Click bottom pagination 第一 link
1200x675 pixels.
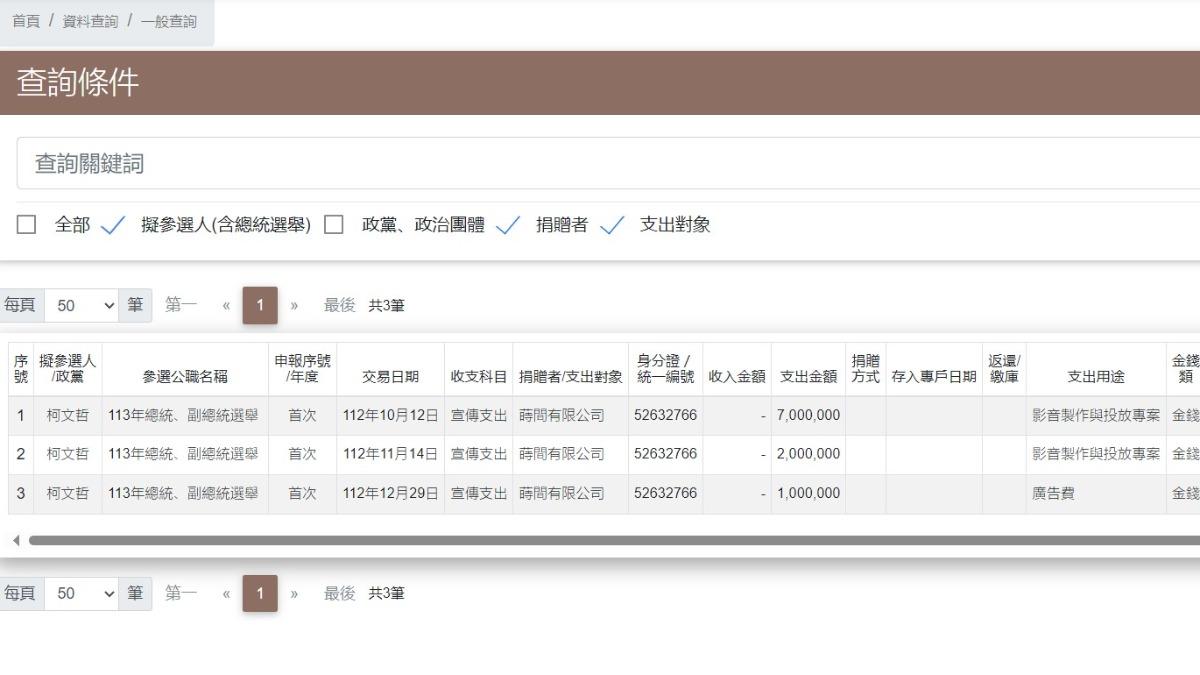coord(181,594)
